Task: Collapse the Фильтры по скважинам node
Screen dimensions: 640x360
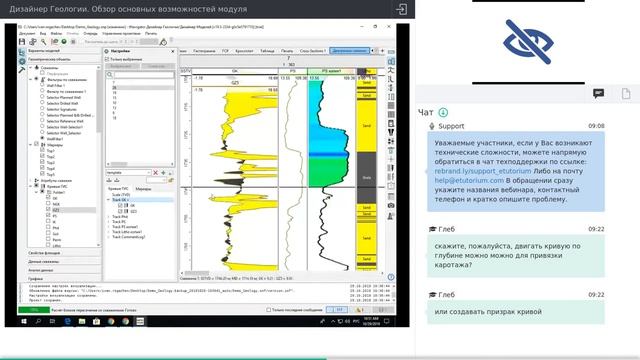Action: point(31,80)
